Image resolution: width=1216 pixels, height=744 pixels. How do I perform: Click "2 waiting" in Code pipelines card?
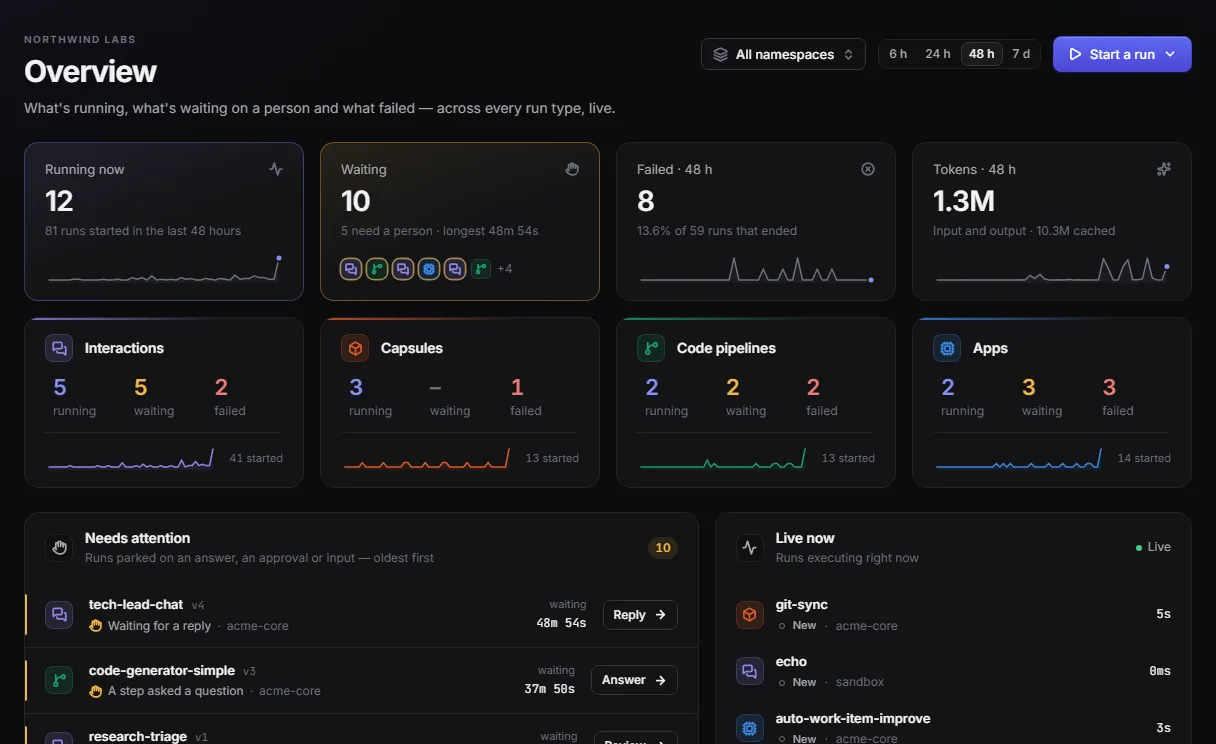[746, 397]
